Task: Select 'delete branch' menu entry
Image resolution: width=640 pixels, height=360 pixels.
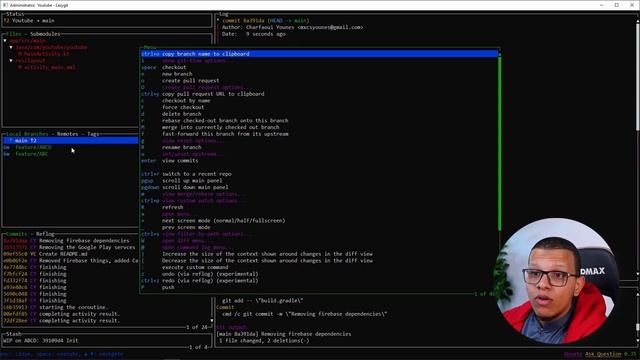Action: [x=182, y=114]
